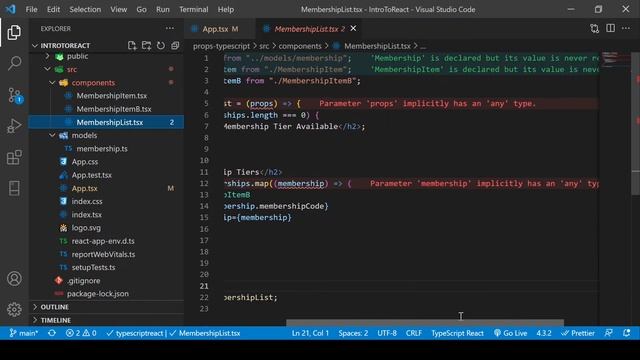Image resolution: width=640 pixels, height=360 pixels.
Task: Click the TypeScript React language mode
Action: tap(458, 333)
